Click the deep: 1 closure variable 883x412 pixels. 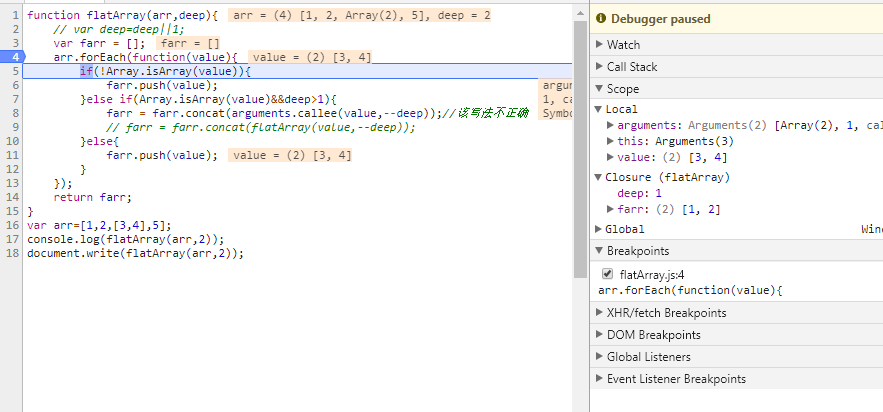(x=639, y=193)
